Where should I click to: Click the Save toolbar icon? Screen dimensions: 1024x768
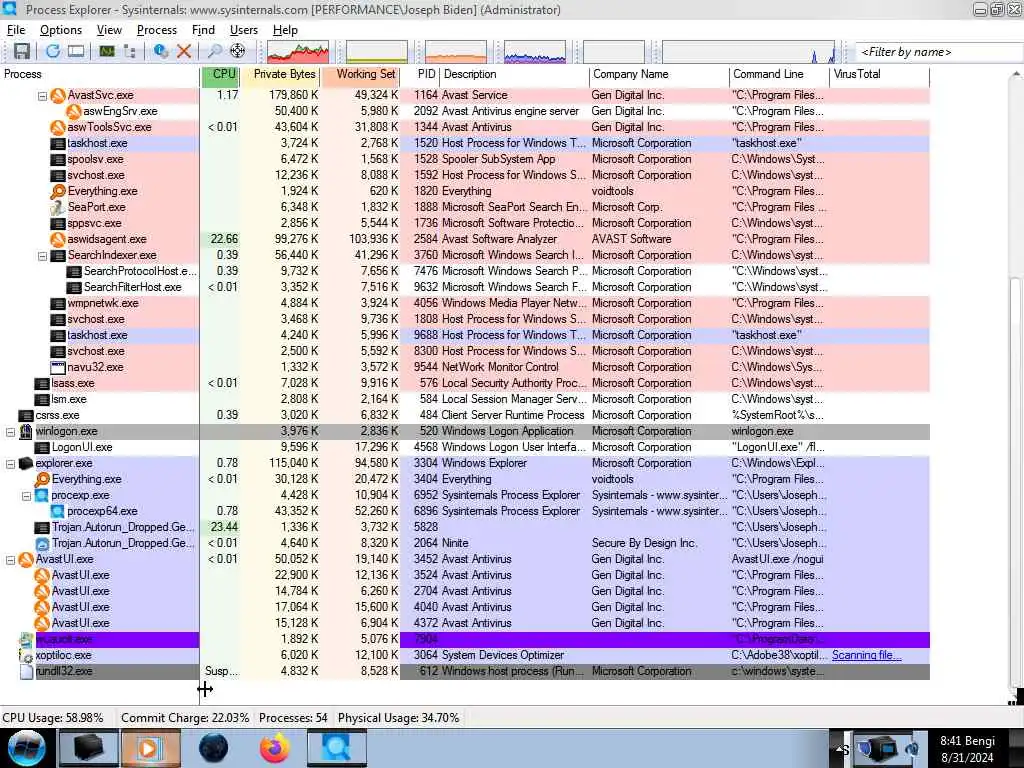pyautogui.click(x=22, y=51)
